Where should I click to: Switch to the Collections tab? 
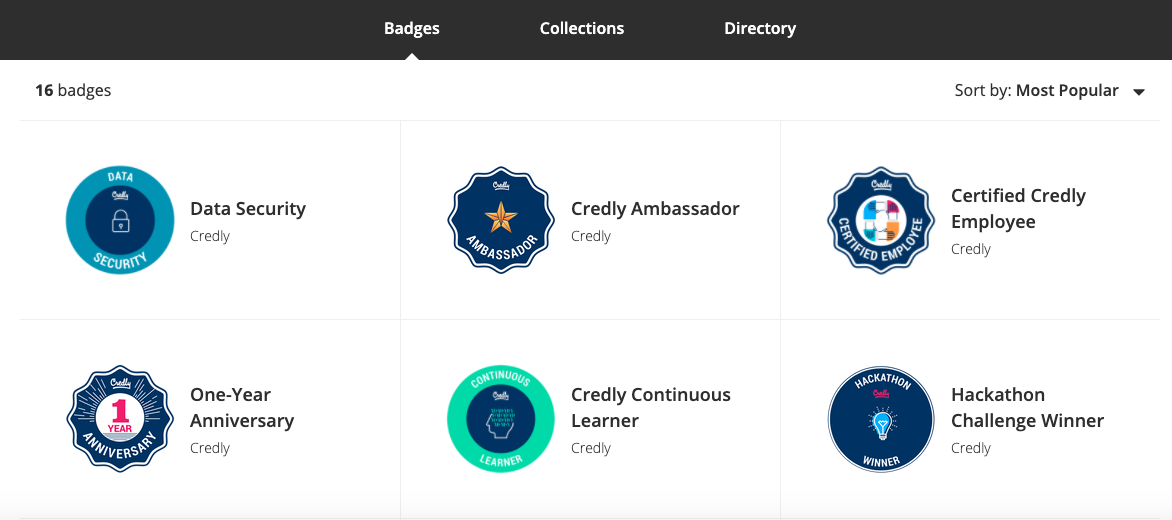tap(582, 28)
